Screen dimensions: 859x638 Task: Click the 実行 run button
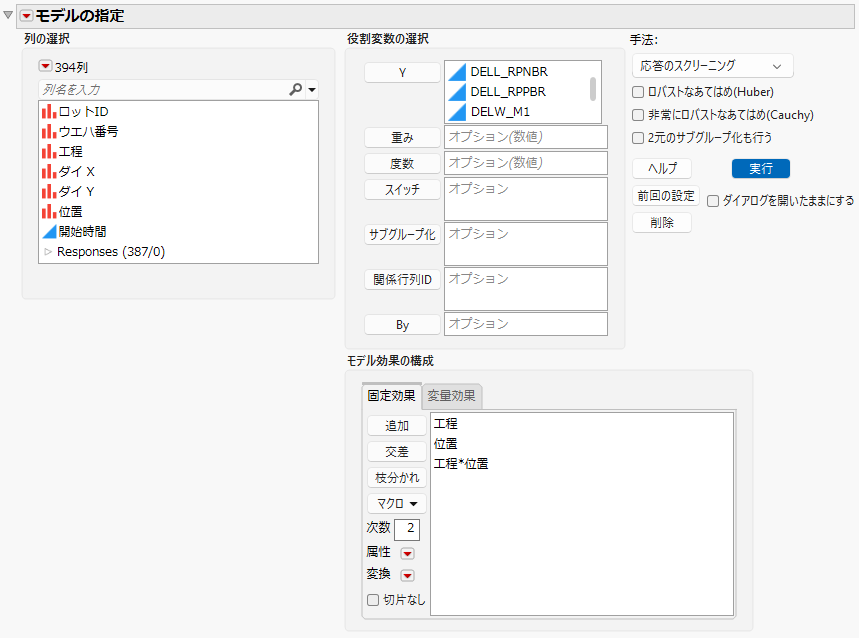[x=760, y=169]
